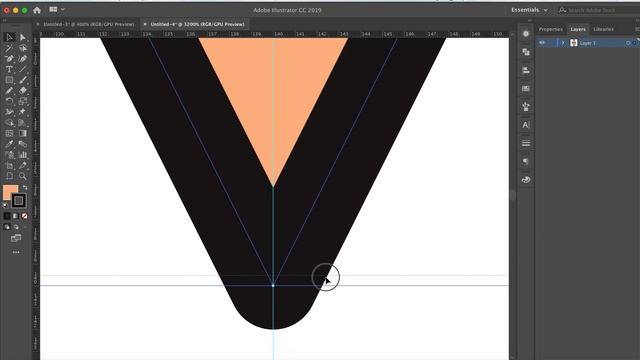Click the black Stroke color swatch

tap(18, 200)
